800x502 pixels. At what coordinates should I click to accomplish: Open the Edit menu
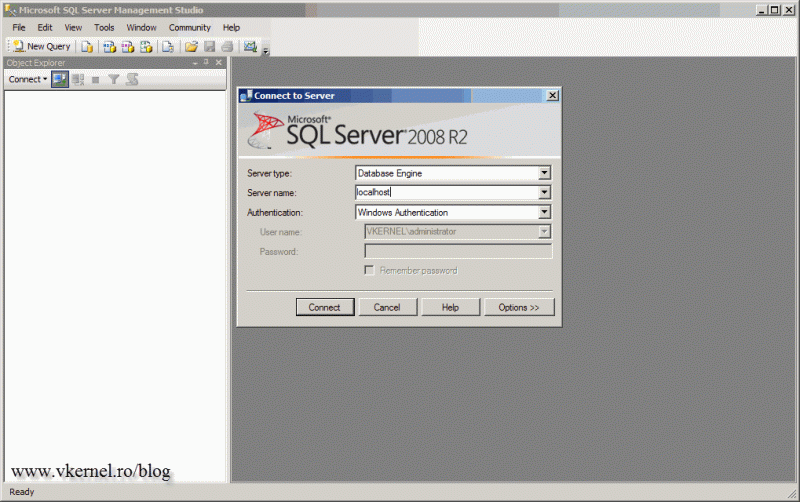click(x=45, y=28)
